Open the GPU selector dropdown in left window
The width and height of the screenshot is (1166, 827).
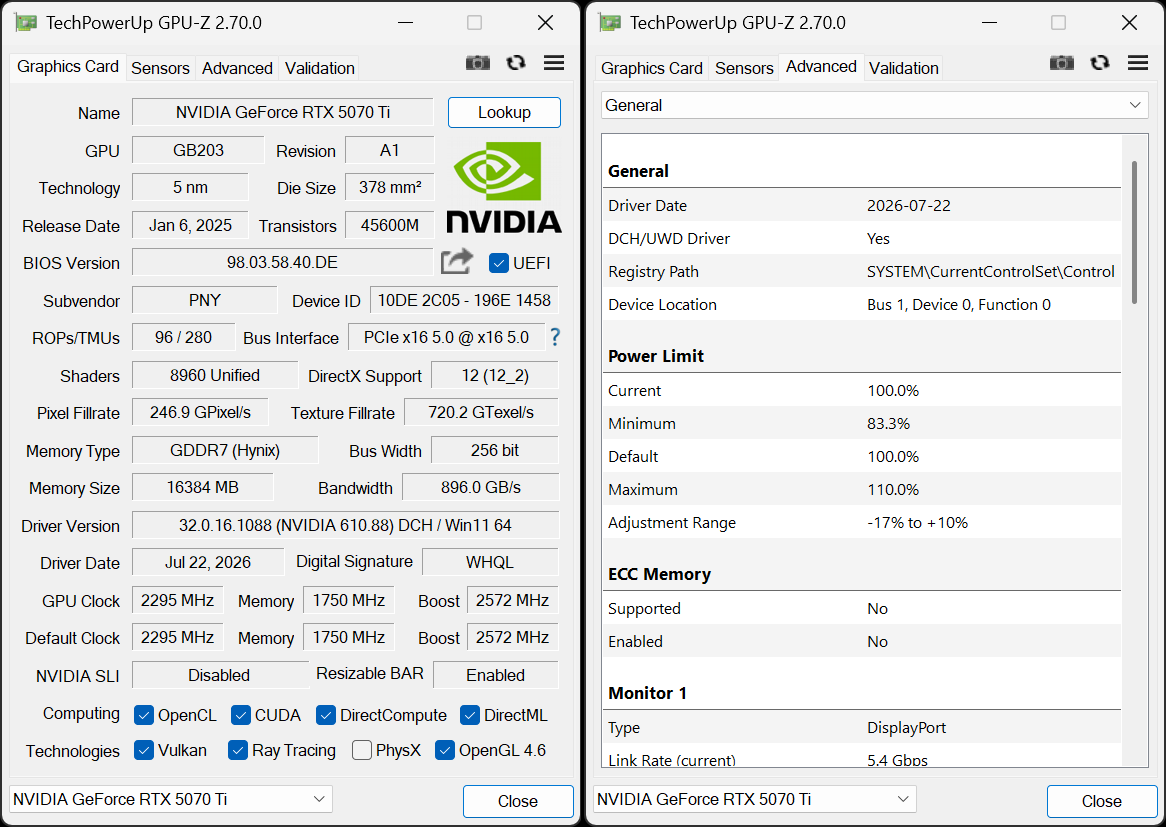[170, 799]
